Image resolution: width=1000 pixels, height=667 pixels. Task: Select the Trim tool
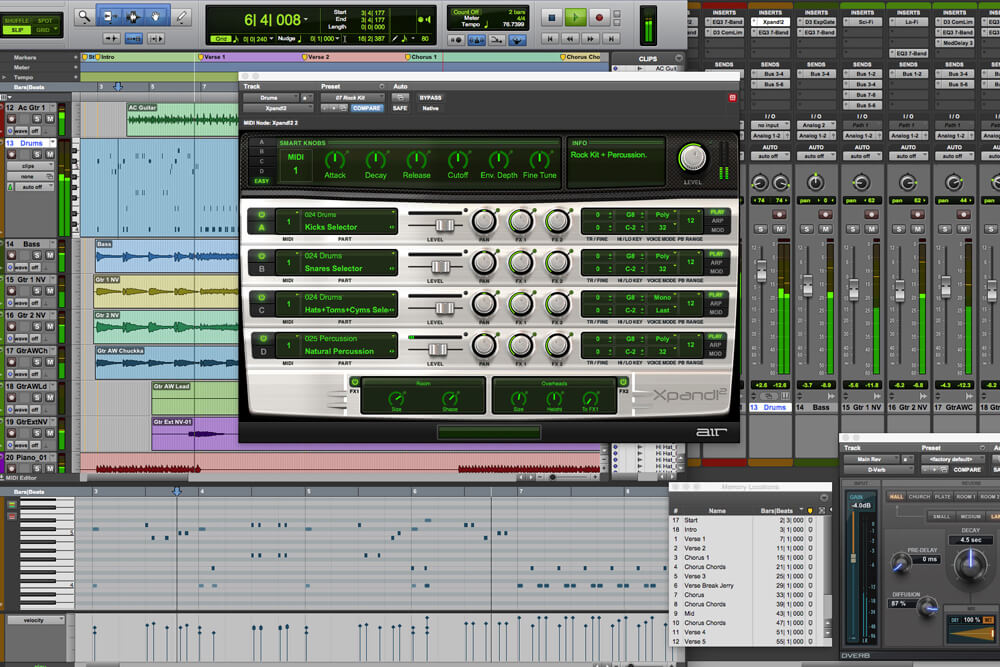click(x=110, y=17)
